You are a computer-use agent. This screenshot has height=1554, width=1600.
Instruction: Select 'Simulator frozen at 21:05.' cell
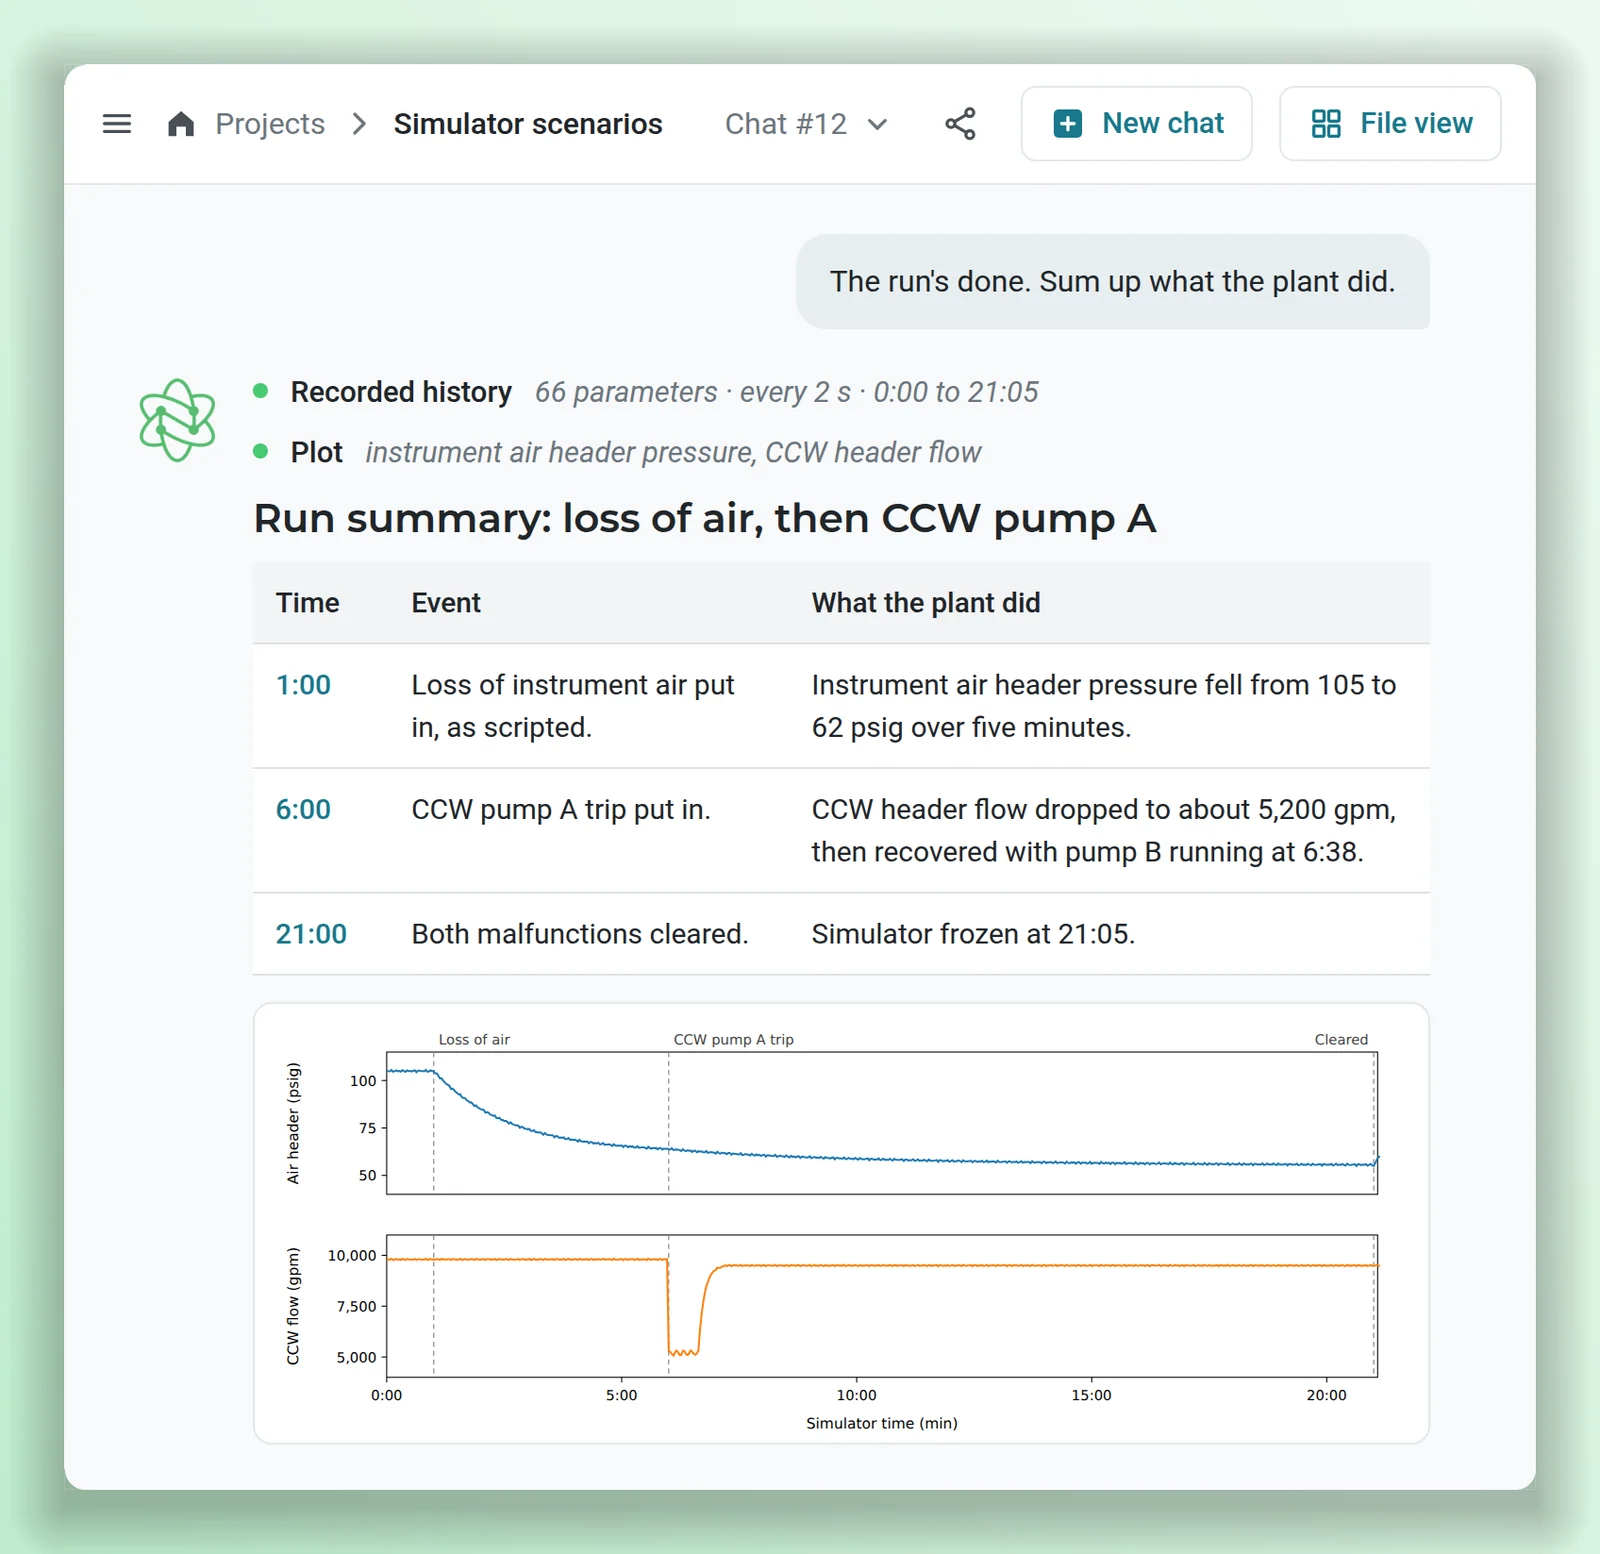(973, 934)
